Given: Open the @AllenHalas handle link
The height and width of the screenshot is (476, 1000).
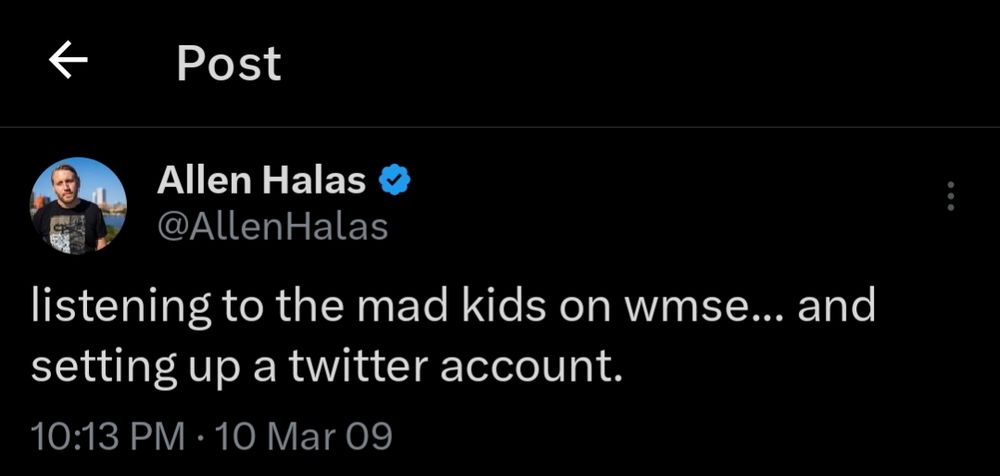Looking at the screenshot, I should tap(272, 227).
